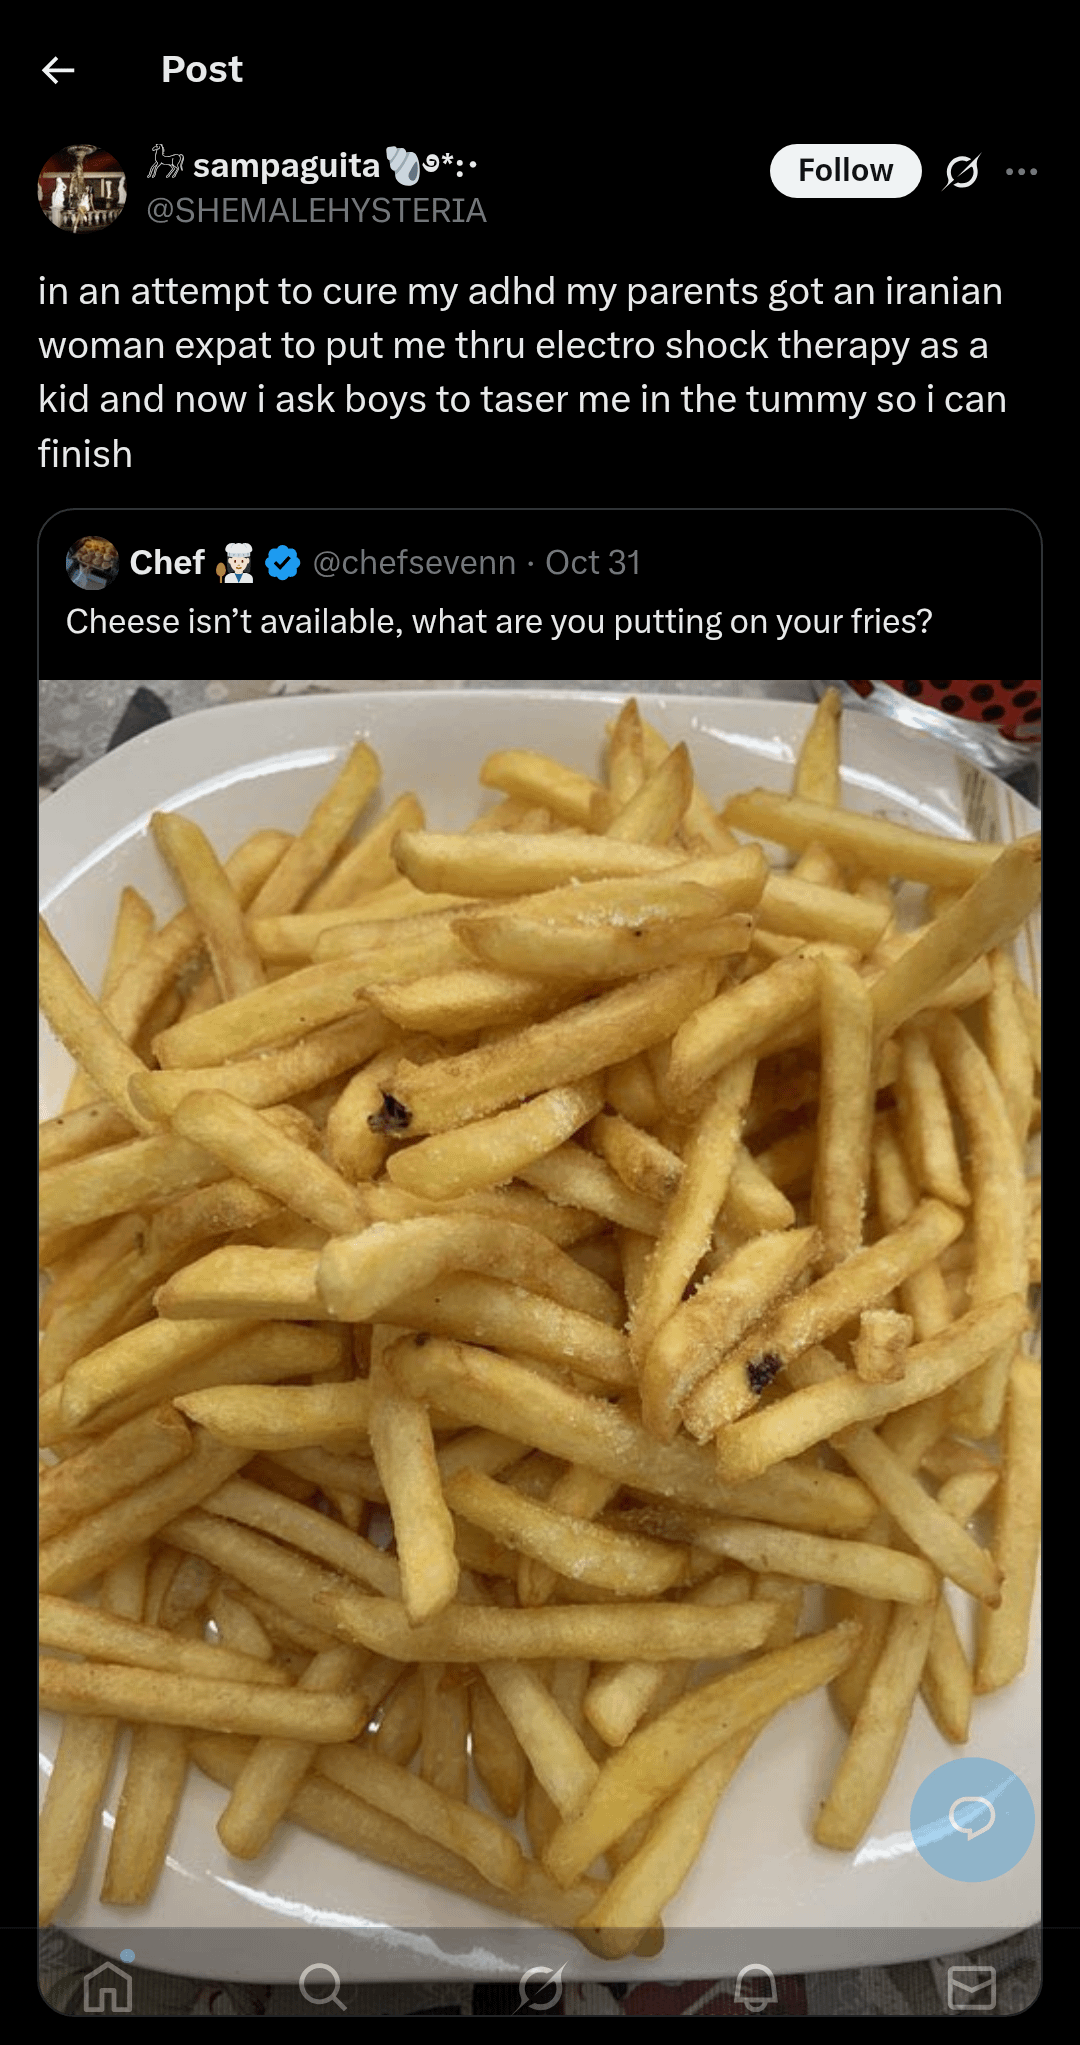Image resolution: width=1080 pixels, height=2045 pixels.
Task: Open the three-dot more options menu
Action: tap(1021, 172)
